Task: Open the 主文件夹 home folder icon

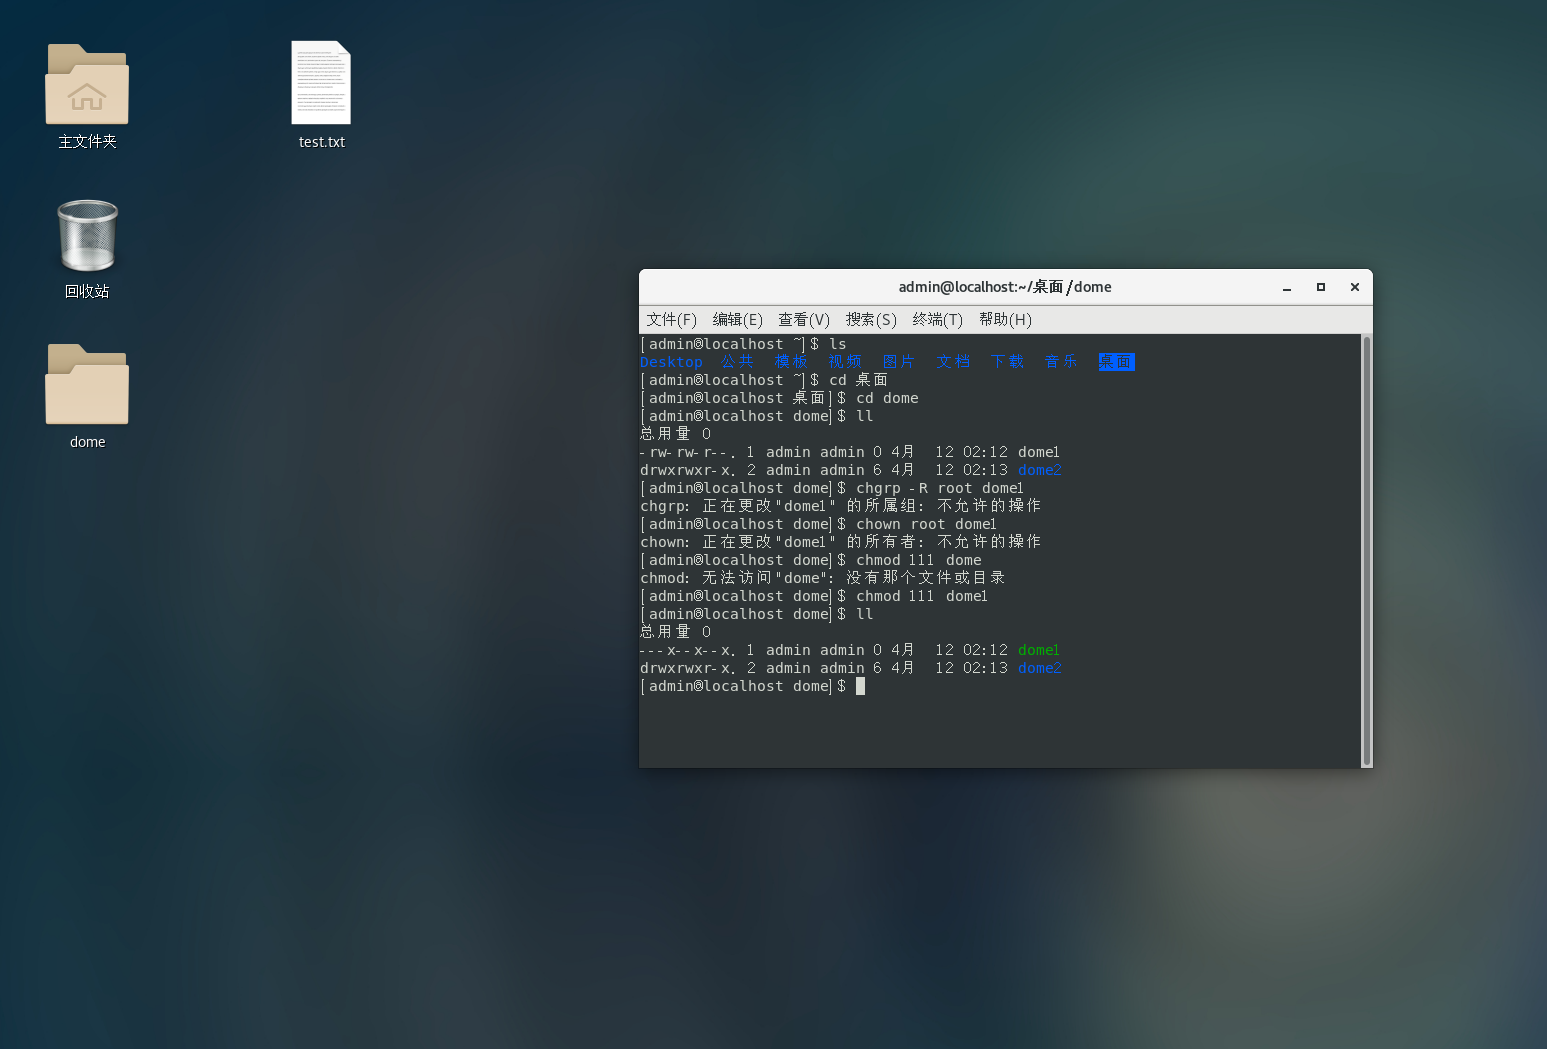Action: coord(87,95)
